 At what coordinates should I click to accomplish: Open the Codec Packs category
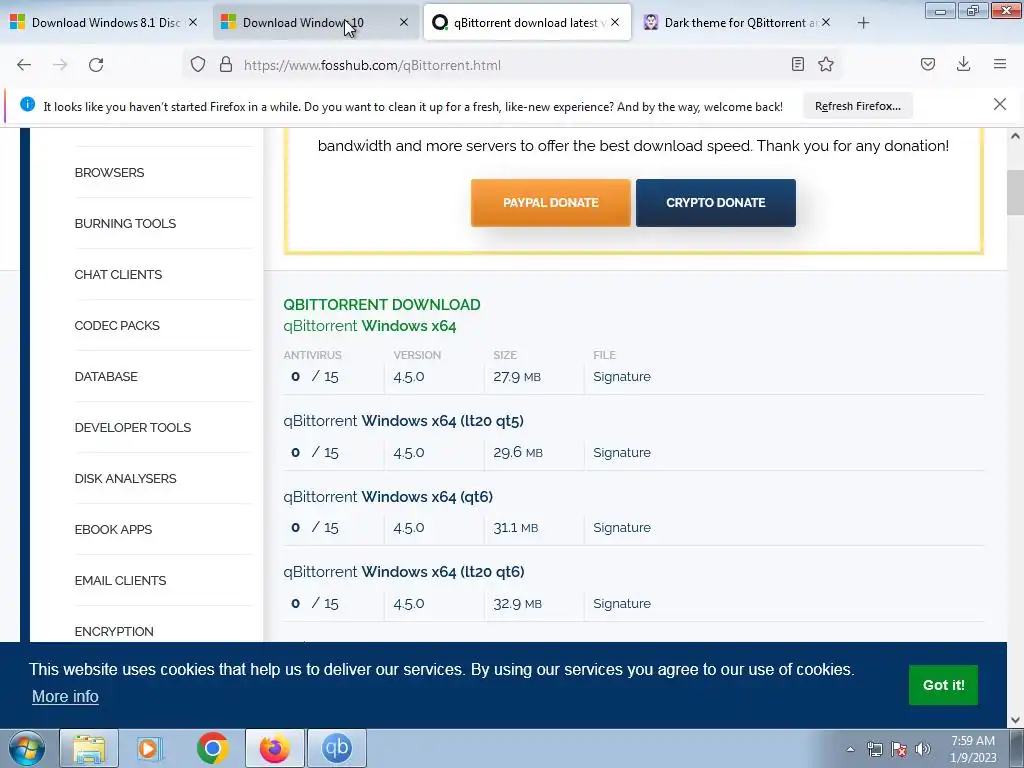pyautogui.click(x=117, y=326)
